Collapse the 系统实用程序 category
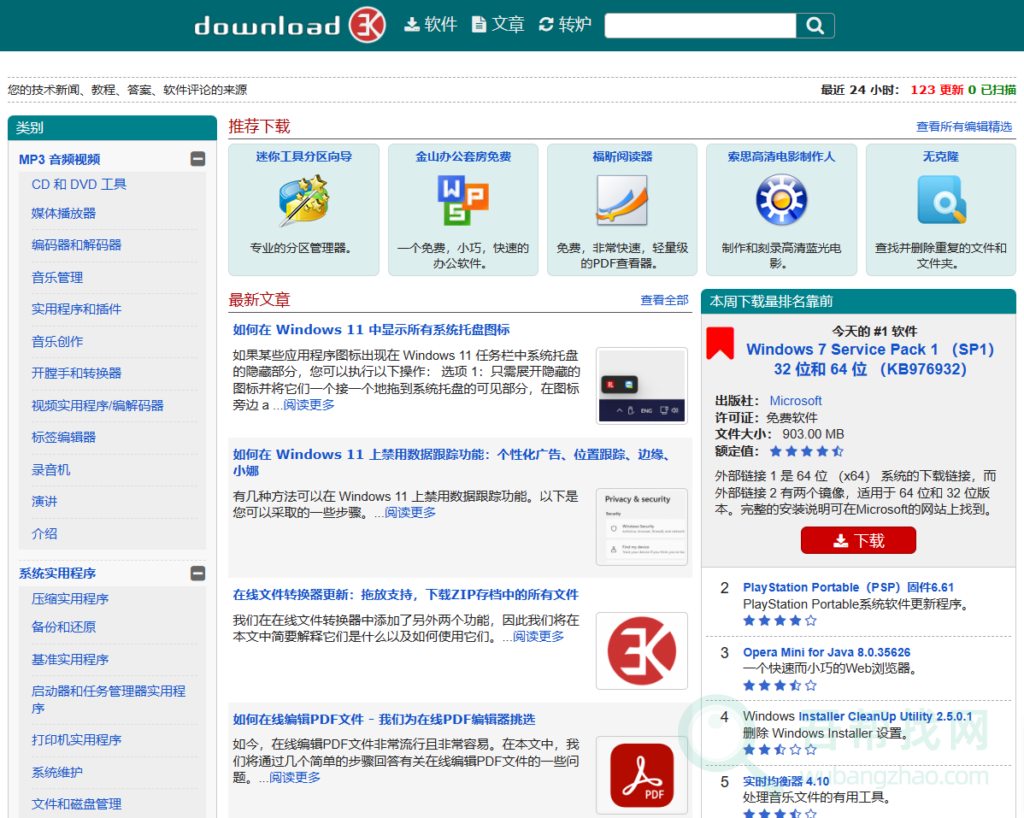1024x818 pixels. coord(198,573)
